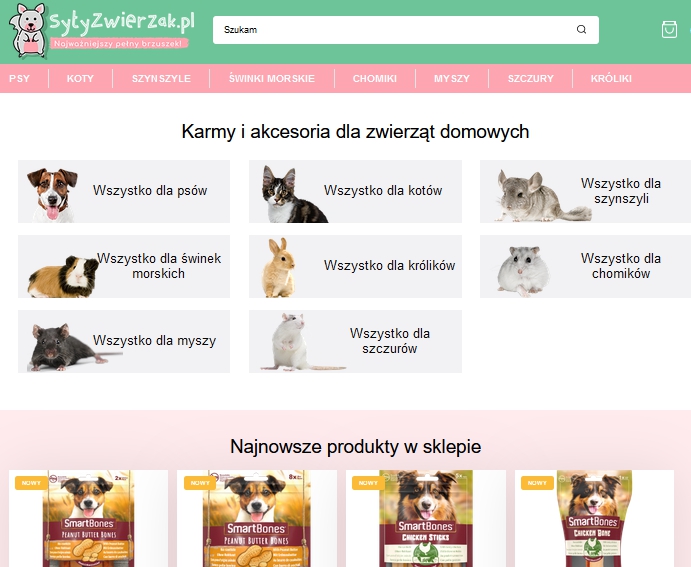Viewport: 691px width, 567px height.
Task: Click the search magnifier icon
Action: (582, 30)
